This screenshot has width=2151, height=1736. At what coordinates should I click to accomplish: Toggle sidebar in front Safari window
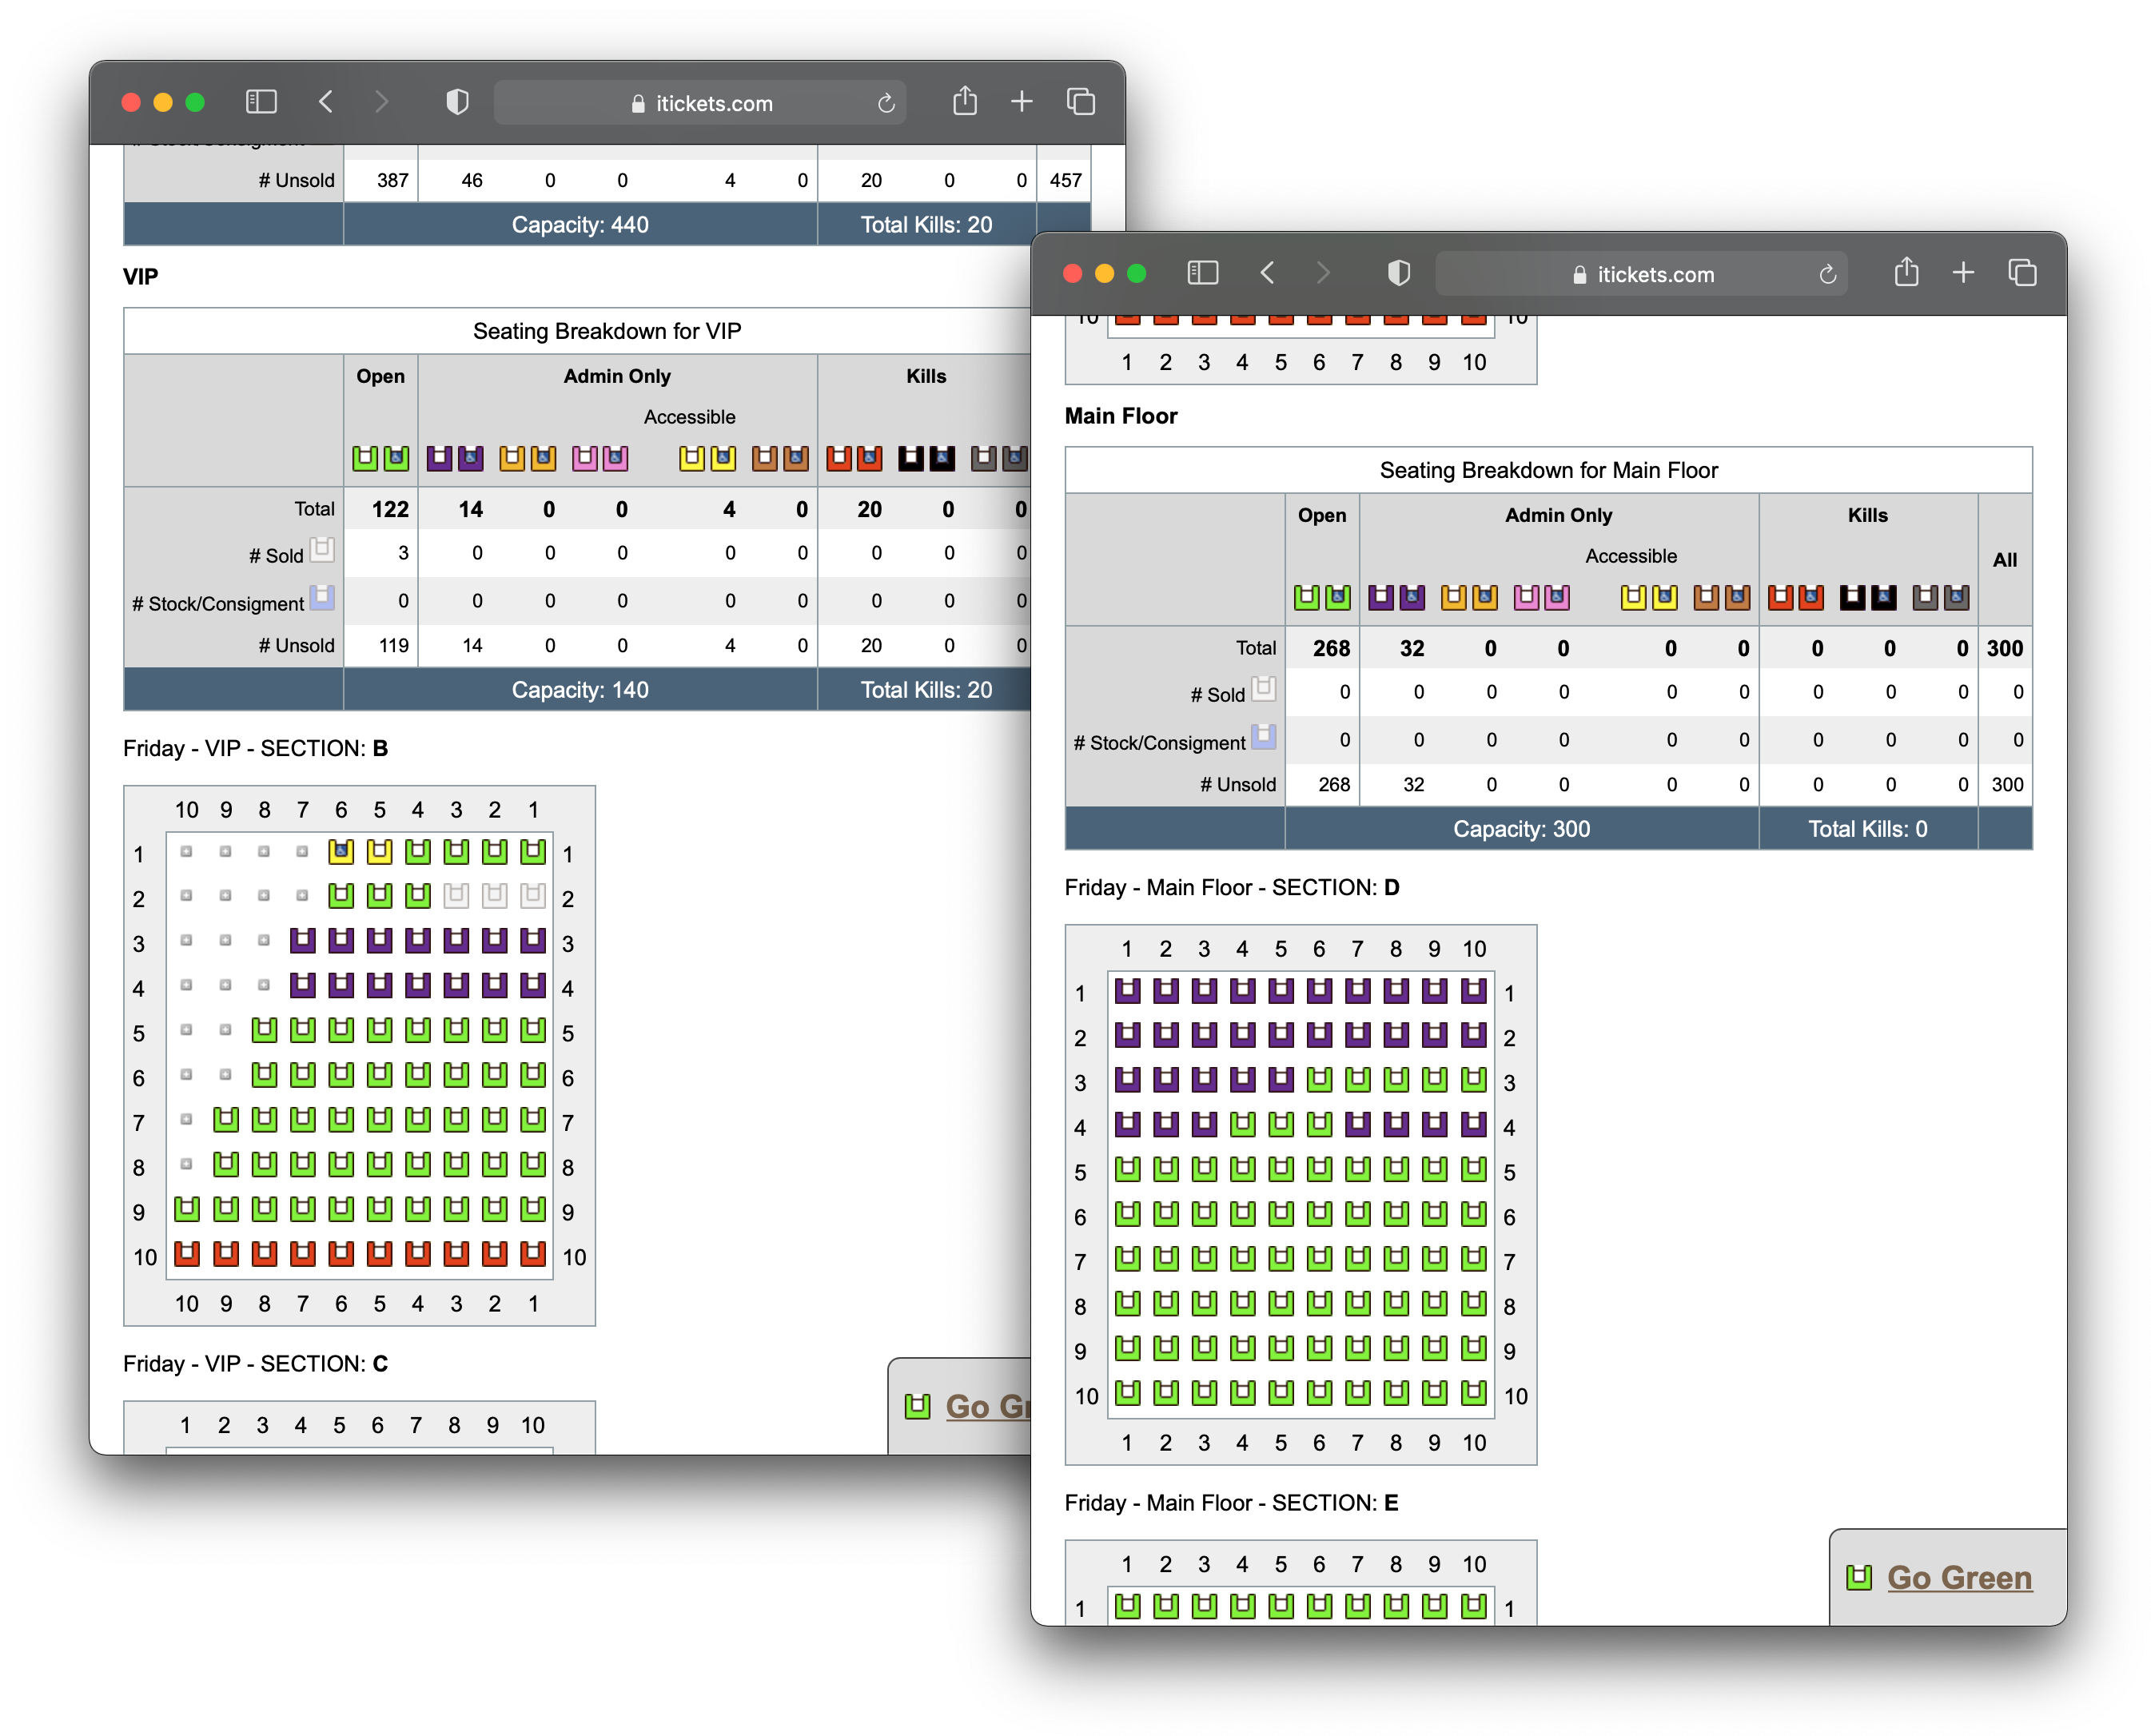pos(1201,273)
